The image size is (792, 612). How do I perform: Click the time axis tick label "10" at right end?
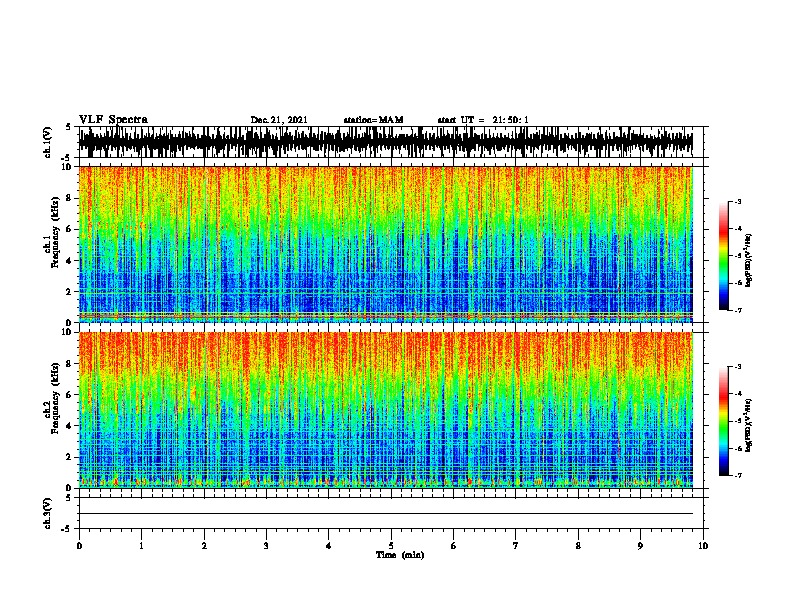tap(703, 546)
